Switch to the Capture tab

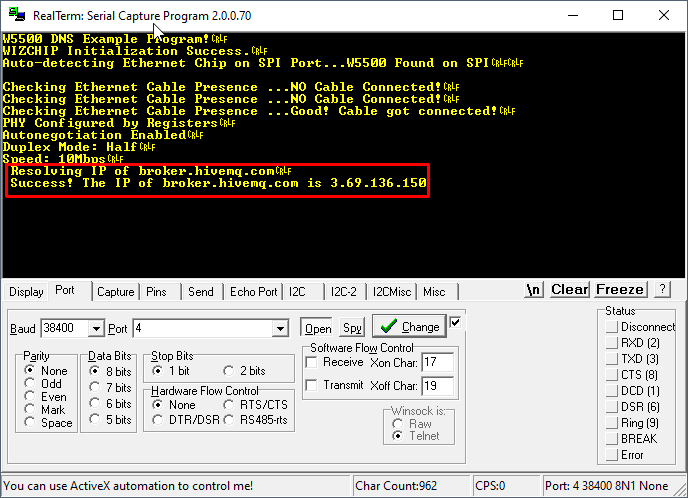(x=115, y=292)
